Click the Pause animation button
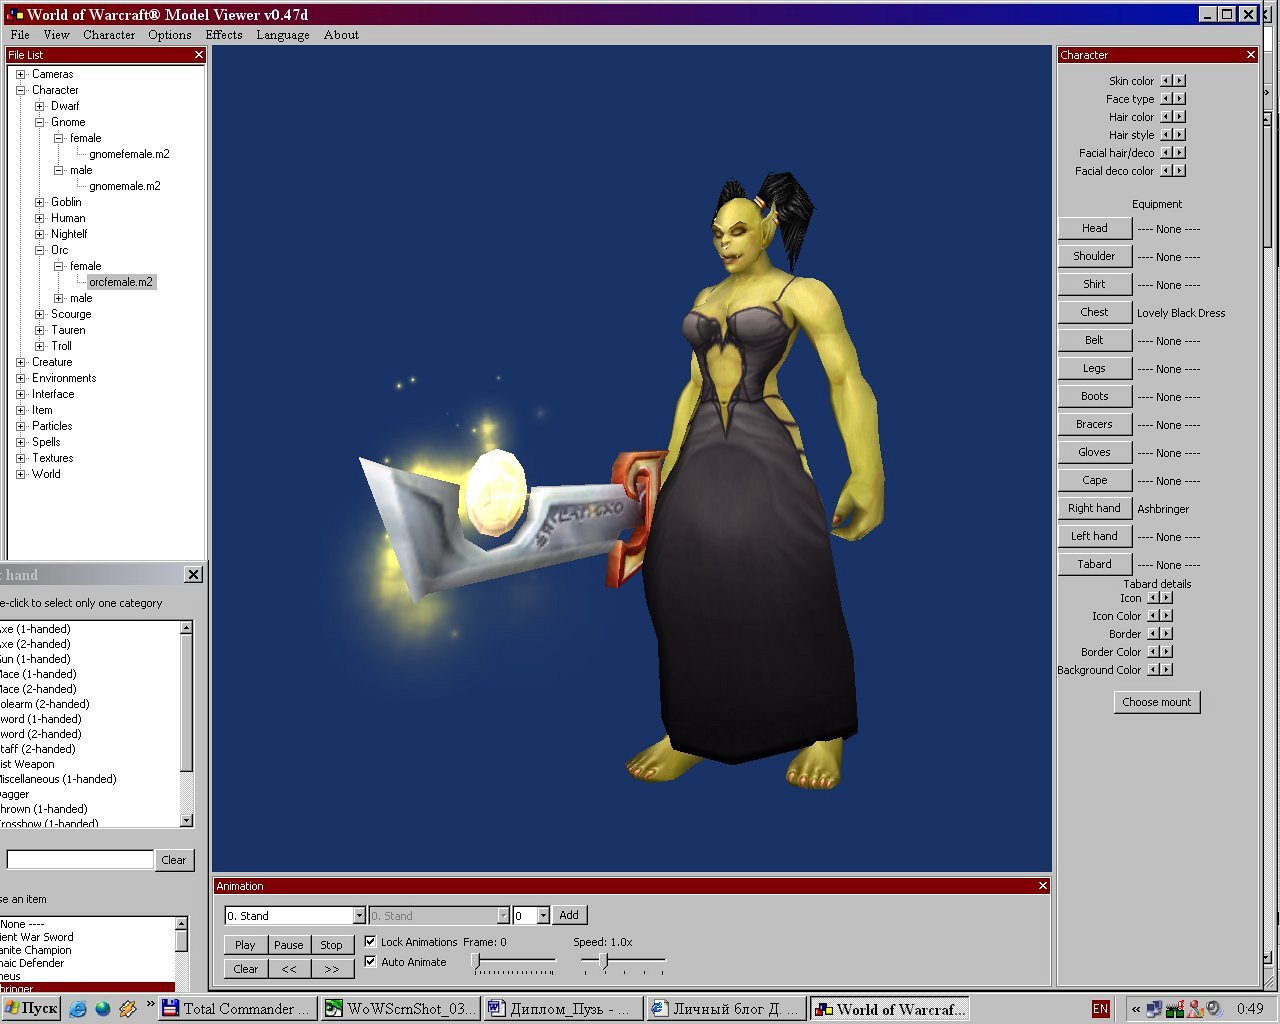This screenshot has width=1280, height=1024. click(288, 945)
